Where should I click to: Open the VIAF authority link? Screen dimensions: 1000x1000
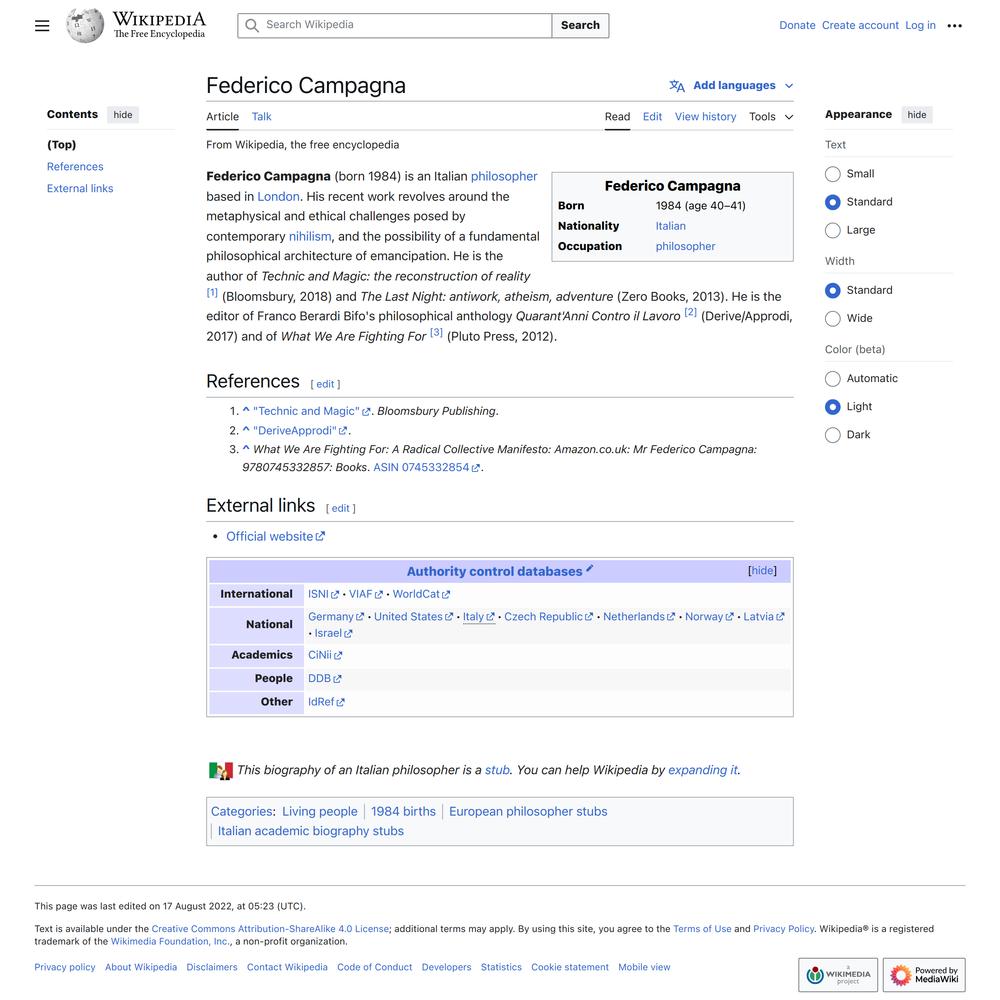coord(365,594)
